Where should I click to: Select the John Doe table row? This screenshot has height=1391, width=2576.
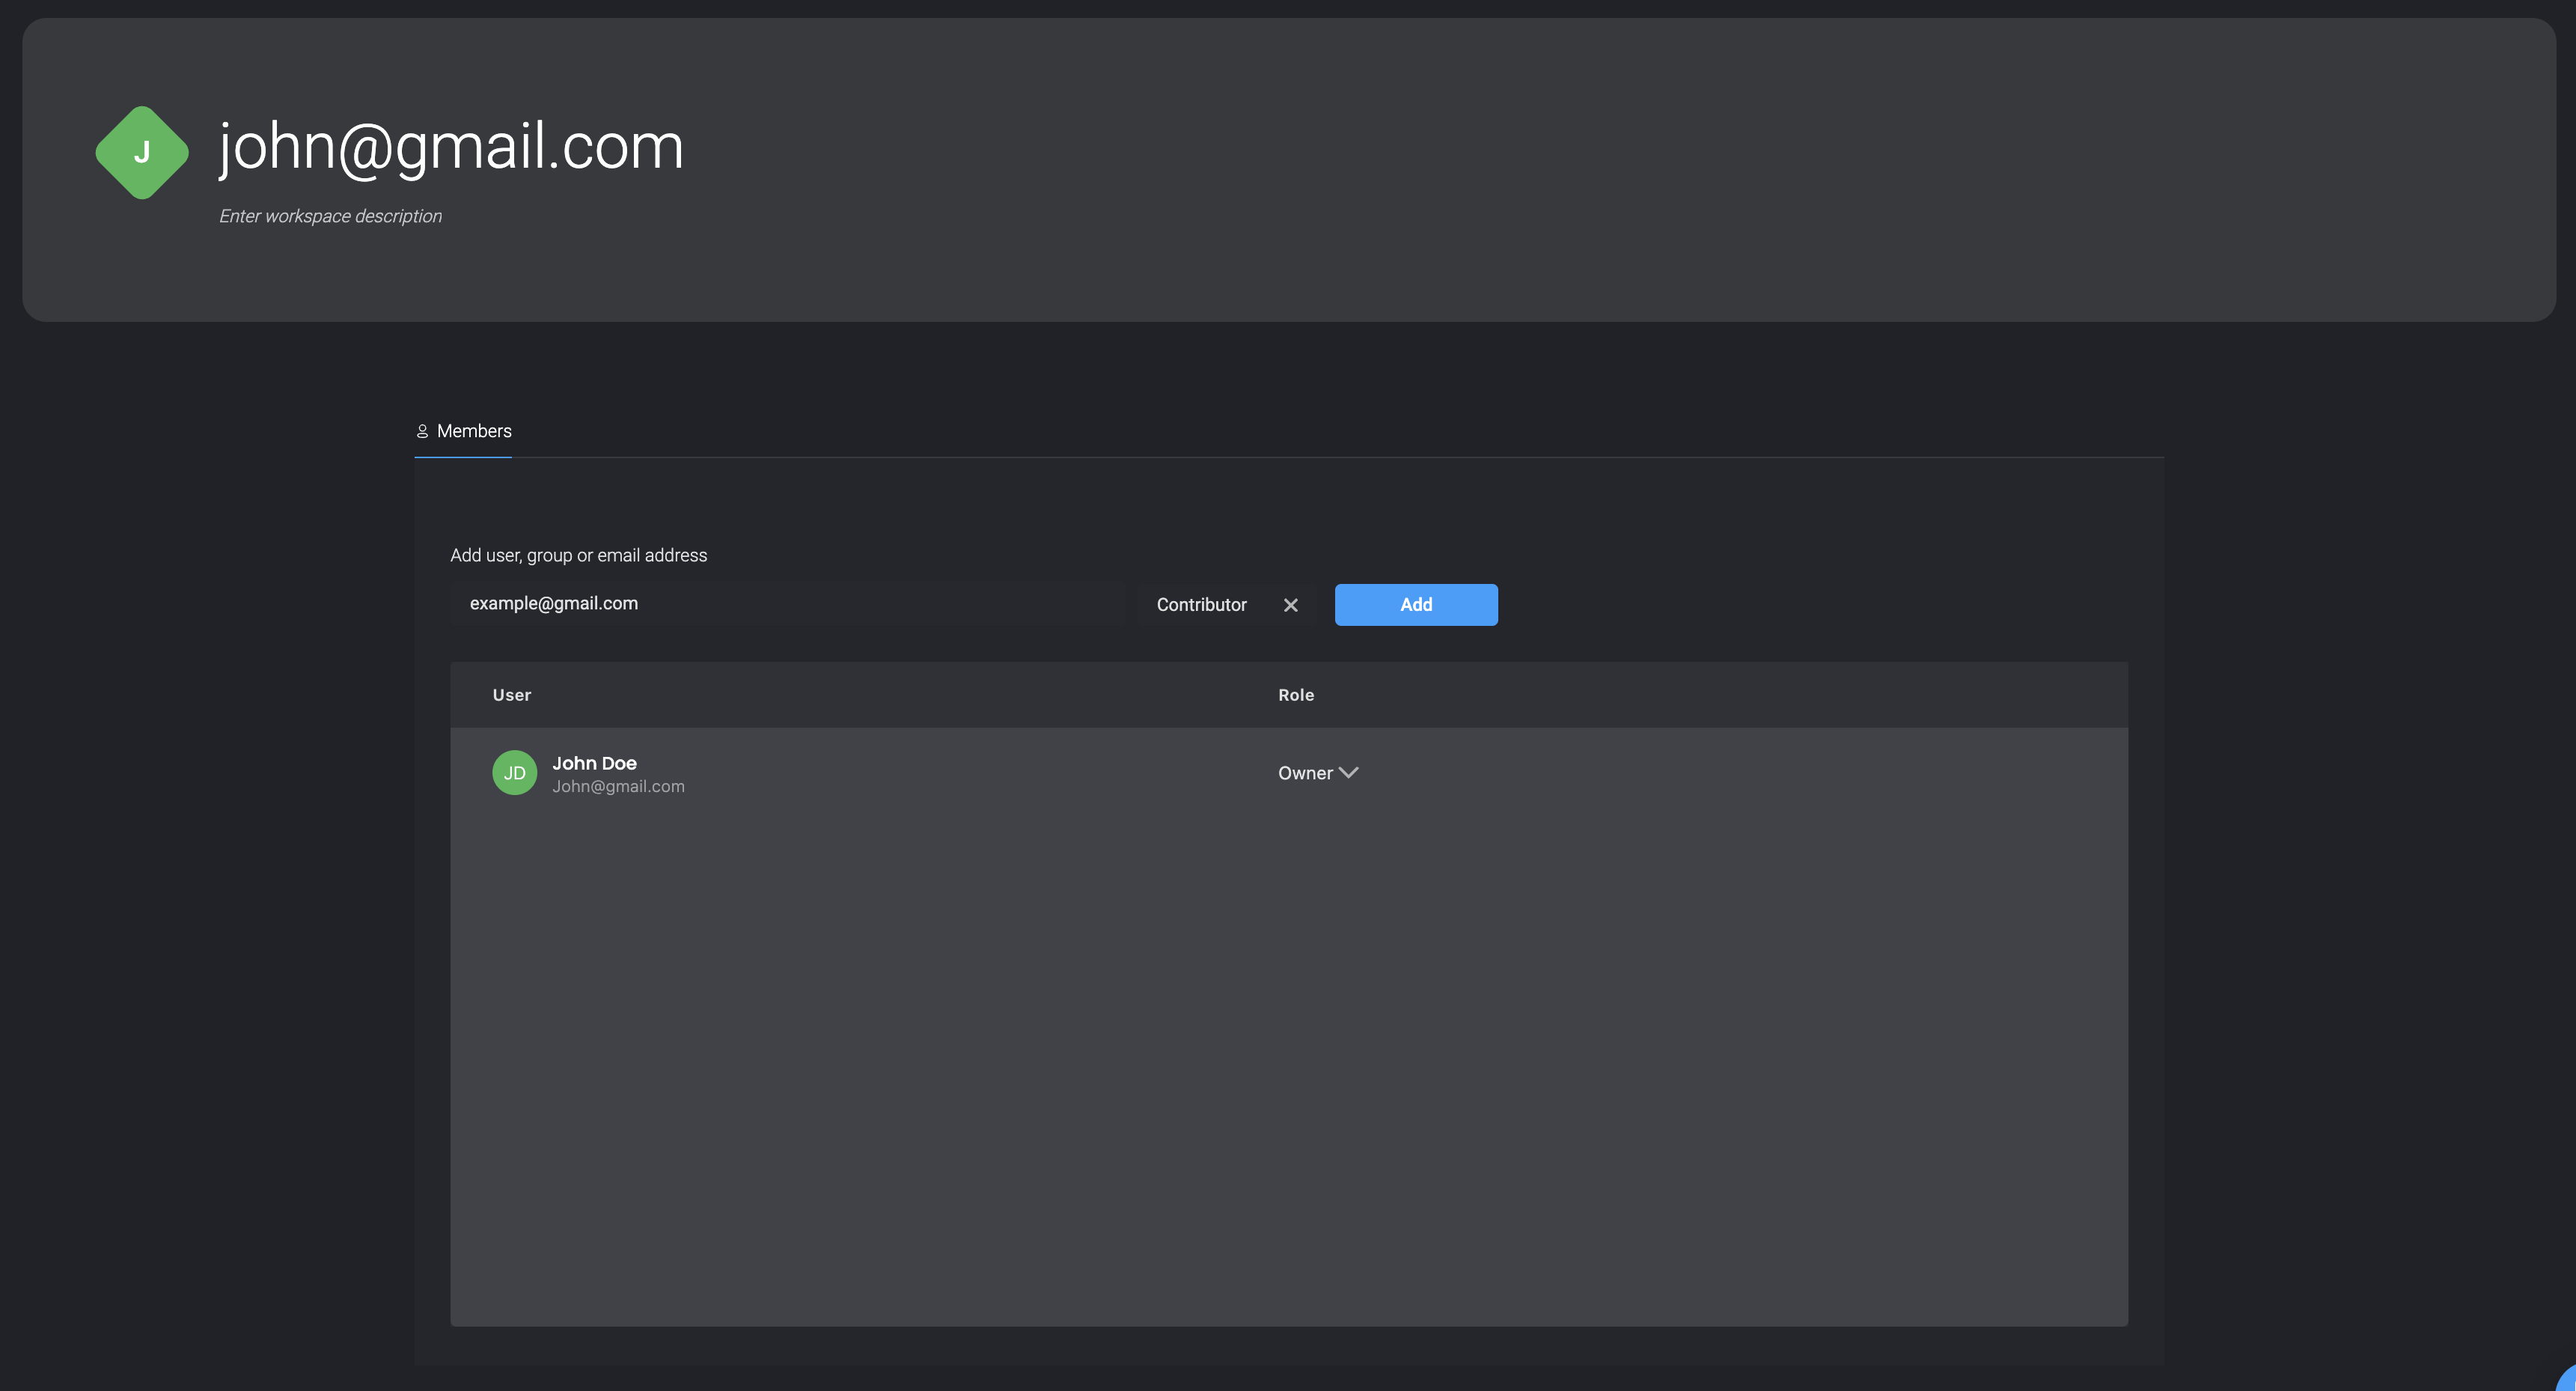1289,773
